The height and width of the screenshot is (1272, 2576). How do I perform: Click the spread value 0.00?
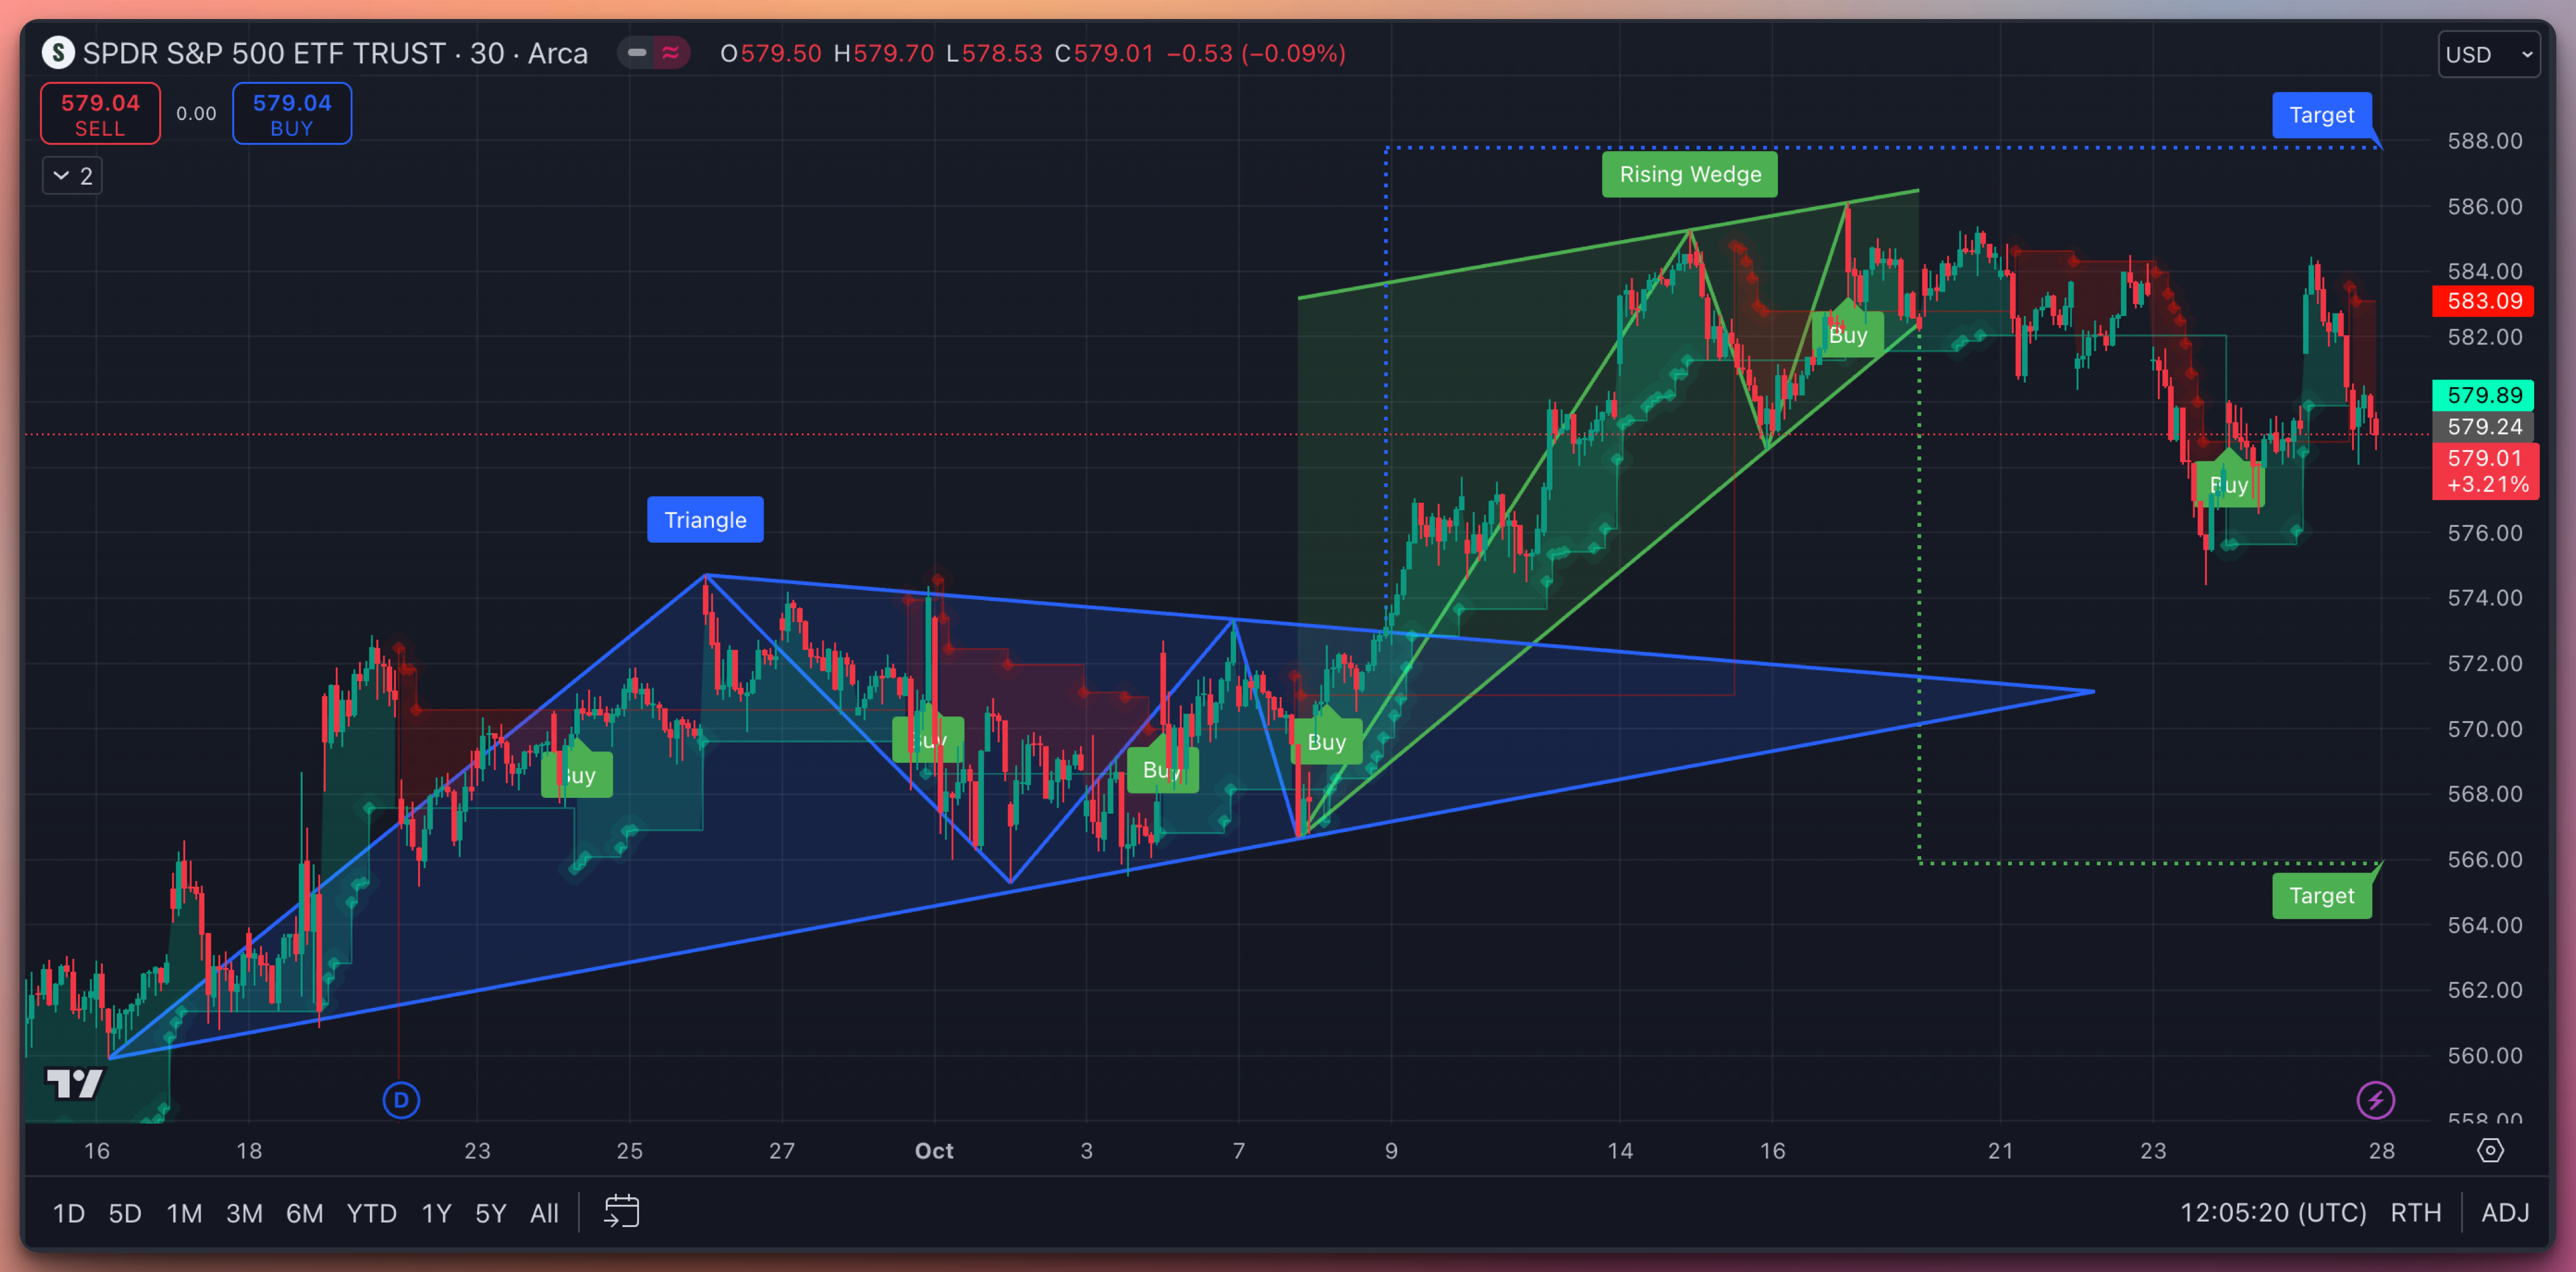[196, 114]
